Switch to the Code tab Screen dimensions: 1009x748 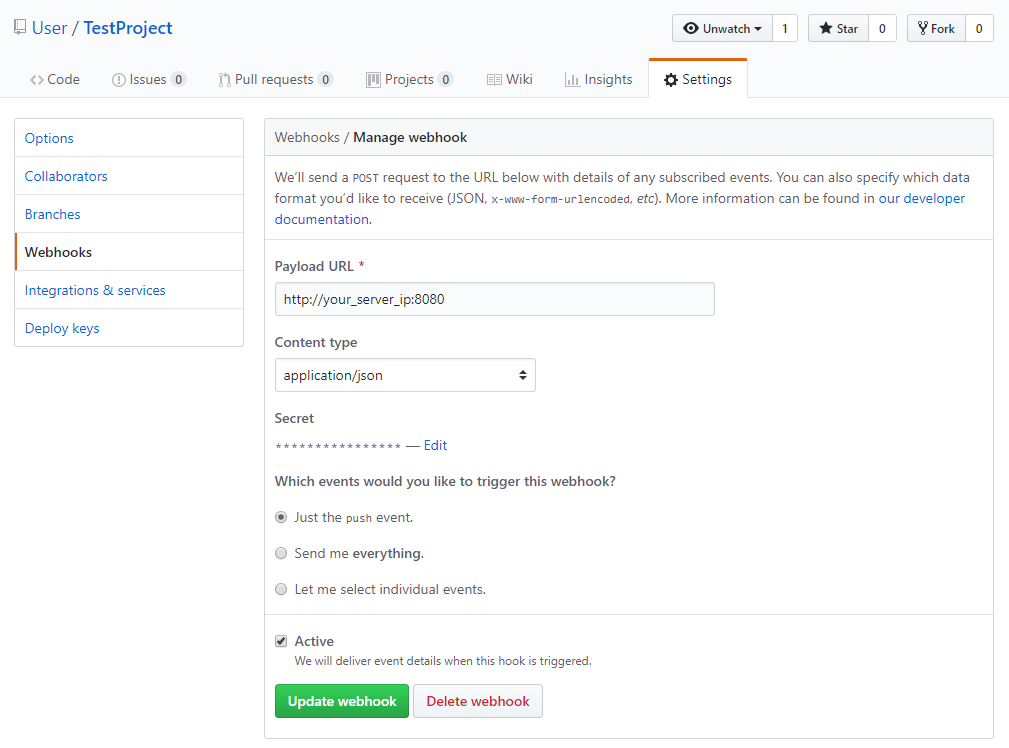point(55,79)
